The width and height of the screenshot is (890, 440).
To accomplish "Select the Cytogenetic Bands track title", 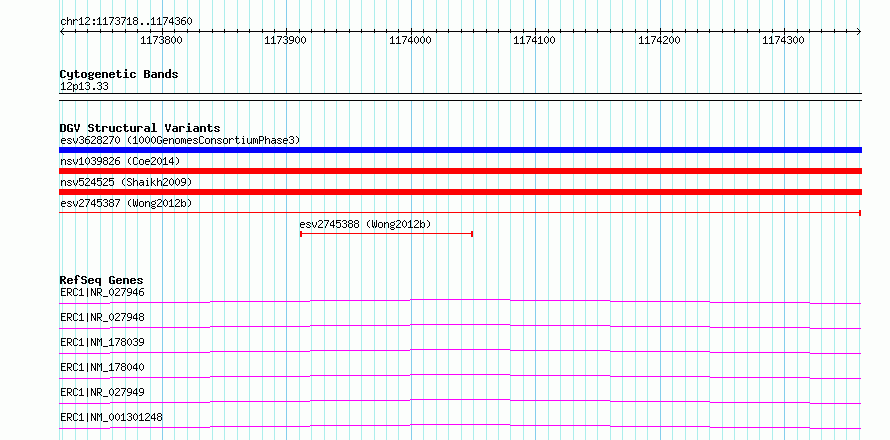I will pyautogui.click(x=119, y=74).
